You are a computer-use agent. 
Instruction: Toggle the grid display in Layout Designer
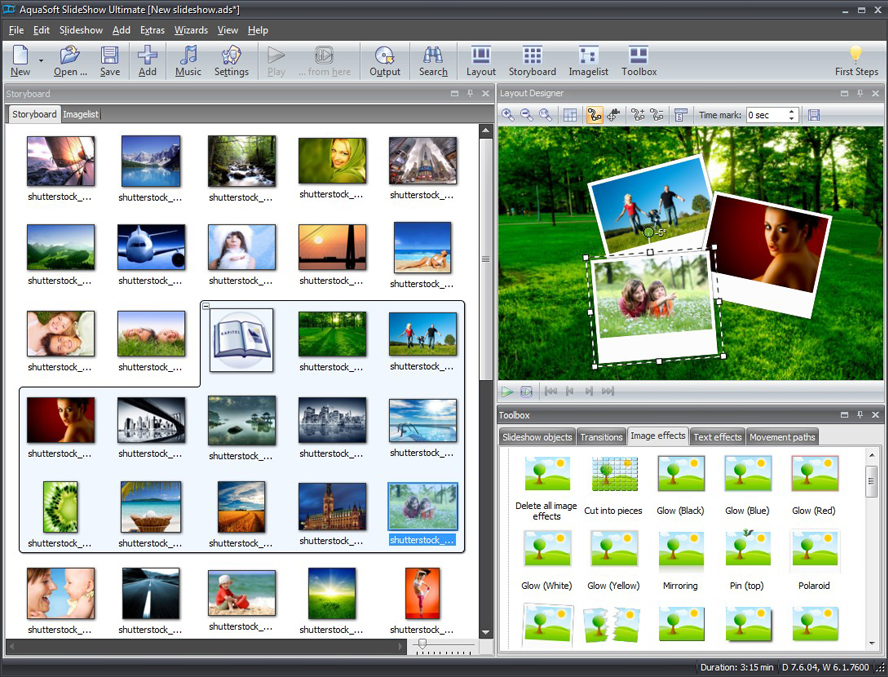pyautogui.click(x=569, y=115)
